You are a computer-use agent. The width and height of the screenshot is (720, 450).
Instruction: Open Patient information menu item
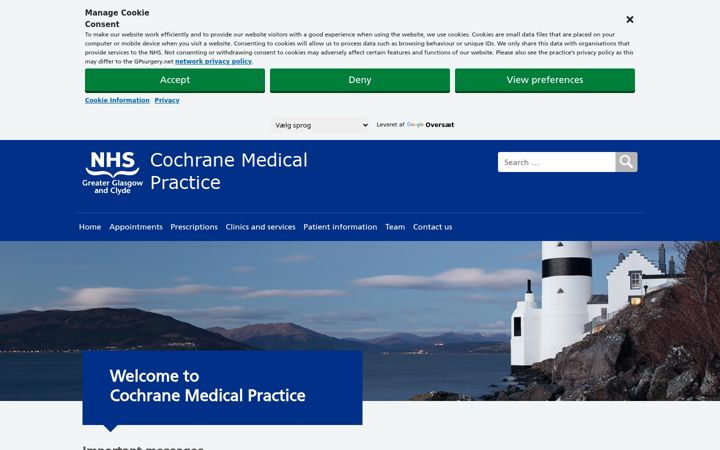[340, 227]
